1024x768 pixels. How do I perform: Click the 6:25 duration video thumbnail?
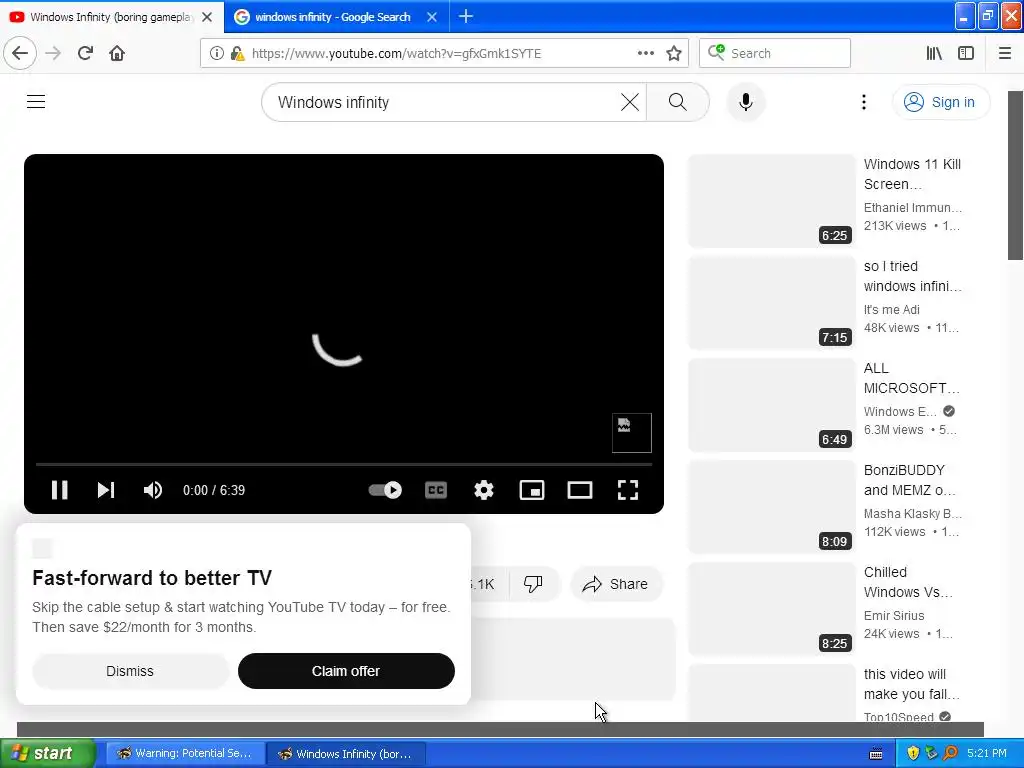771,201
